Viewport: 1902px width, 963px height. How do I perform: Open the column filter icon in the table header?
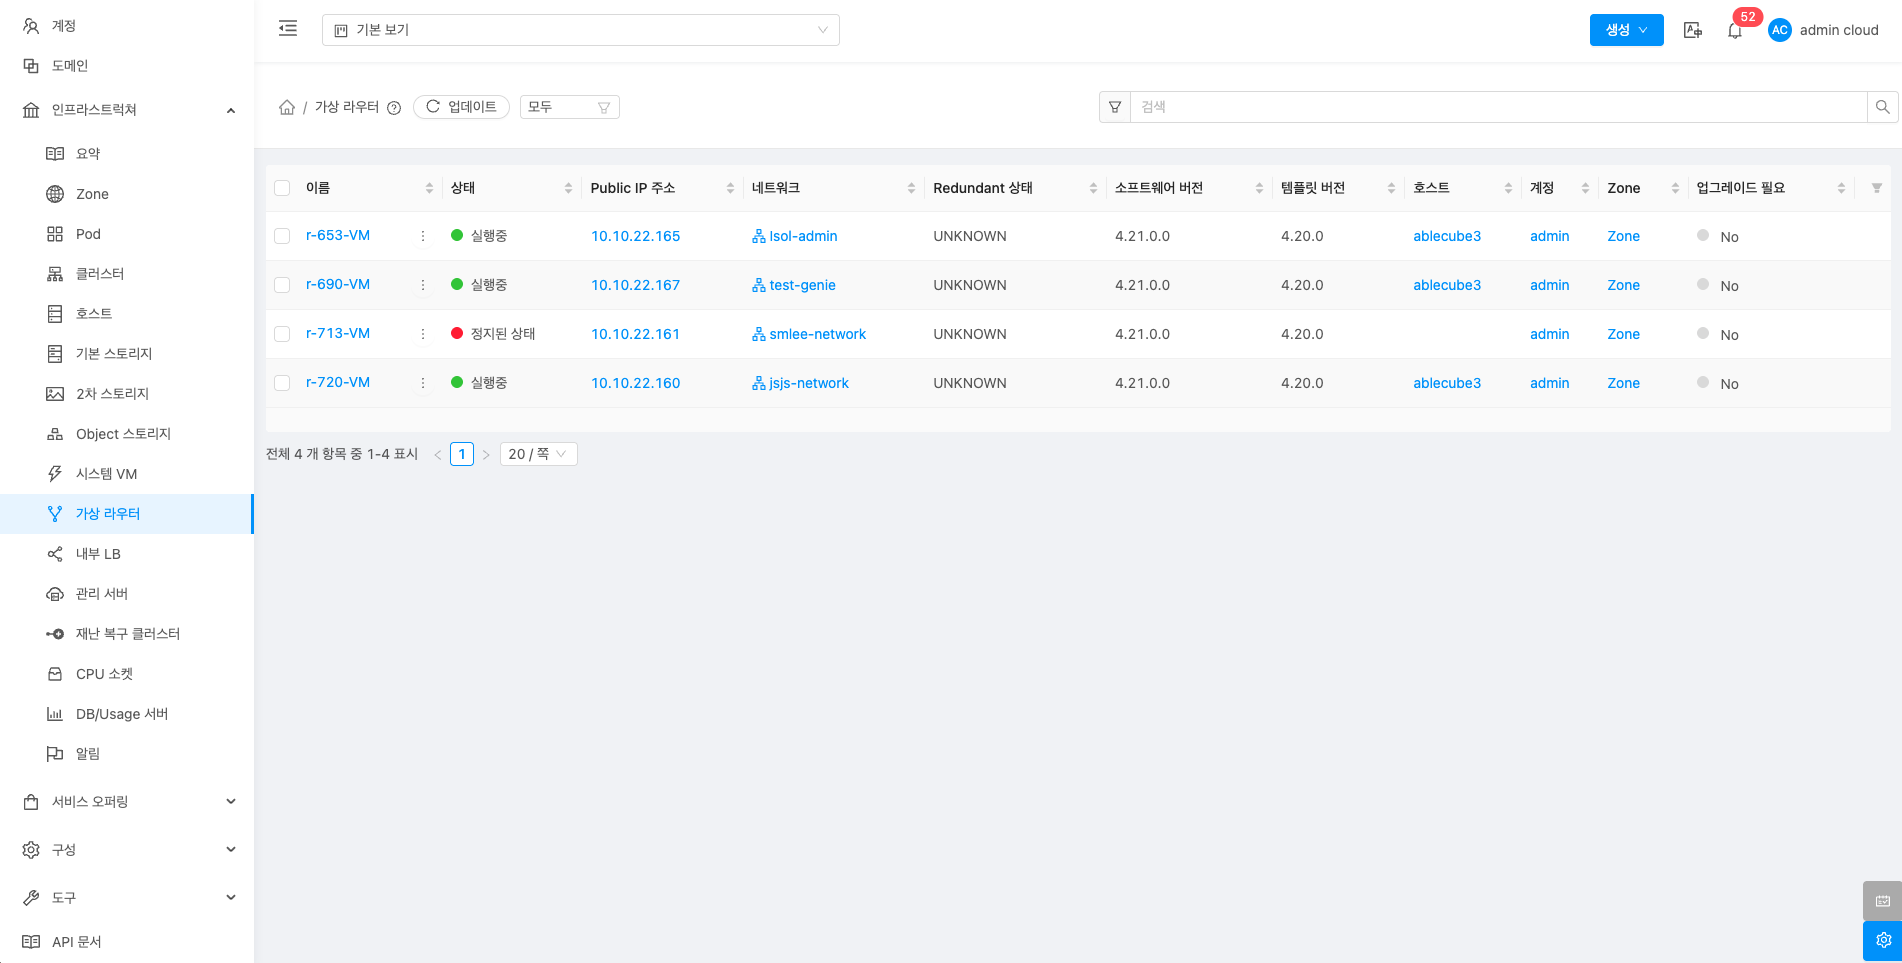(1876, 188)
